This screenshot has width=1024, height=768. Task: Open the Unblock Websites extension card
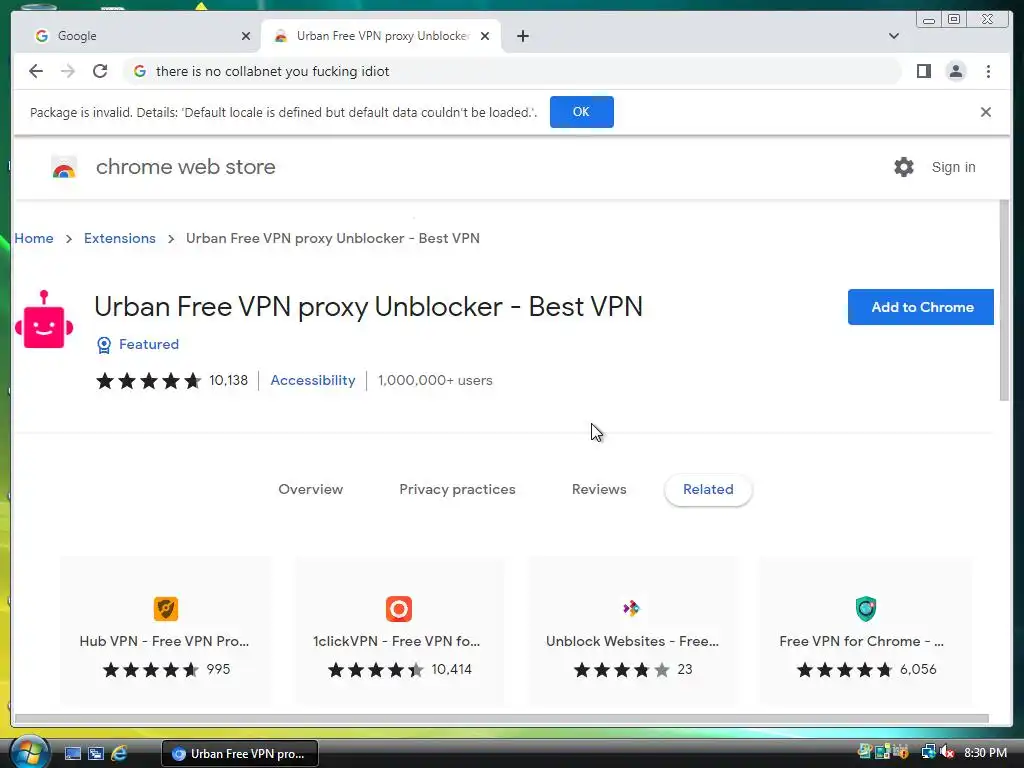633,631
